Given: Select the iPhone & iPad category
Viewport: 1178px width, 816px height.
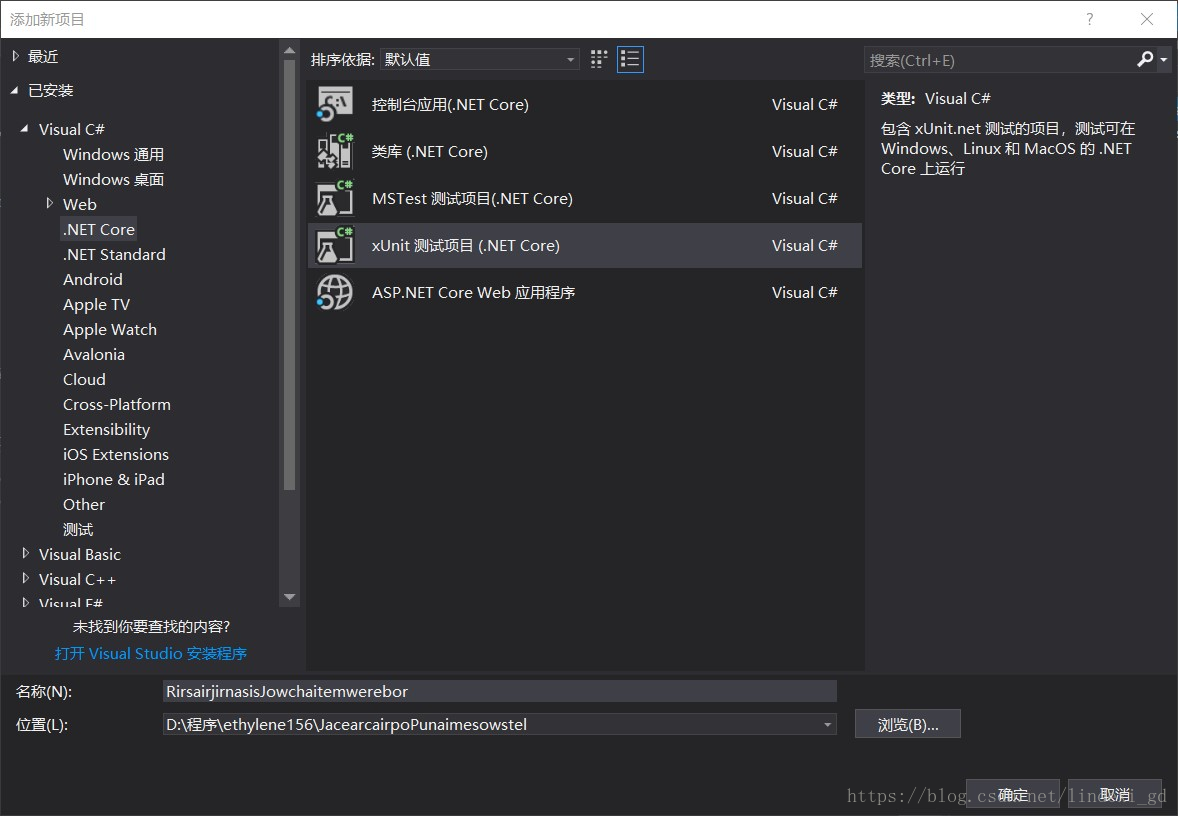Looking at the screenshot, I should [113, 479].
